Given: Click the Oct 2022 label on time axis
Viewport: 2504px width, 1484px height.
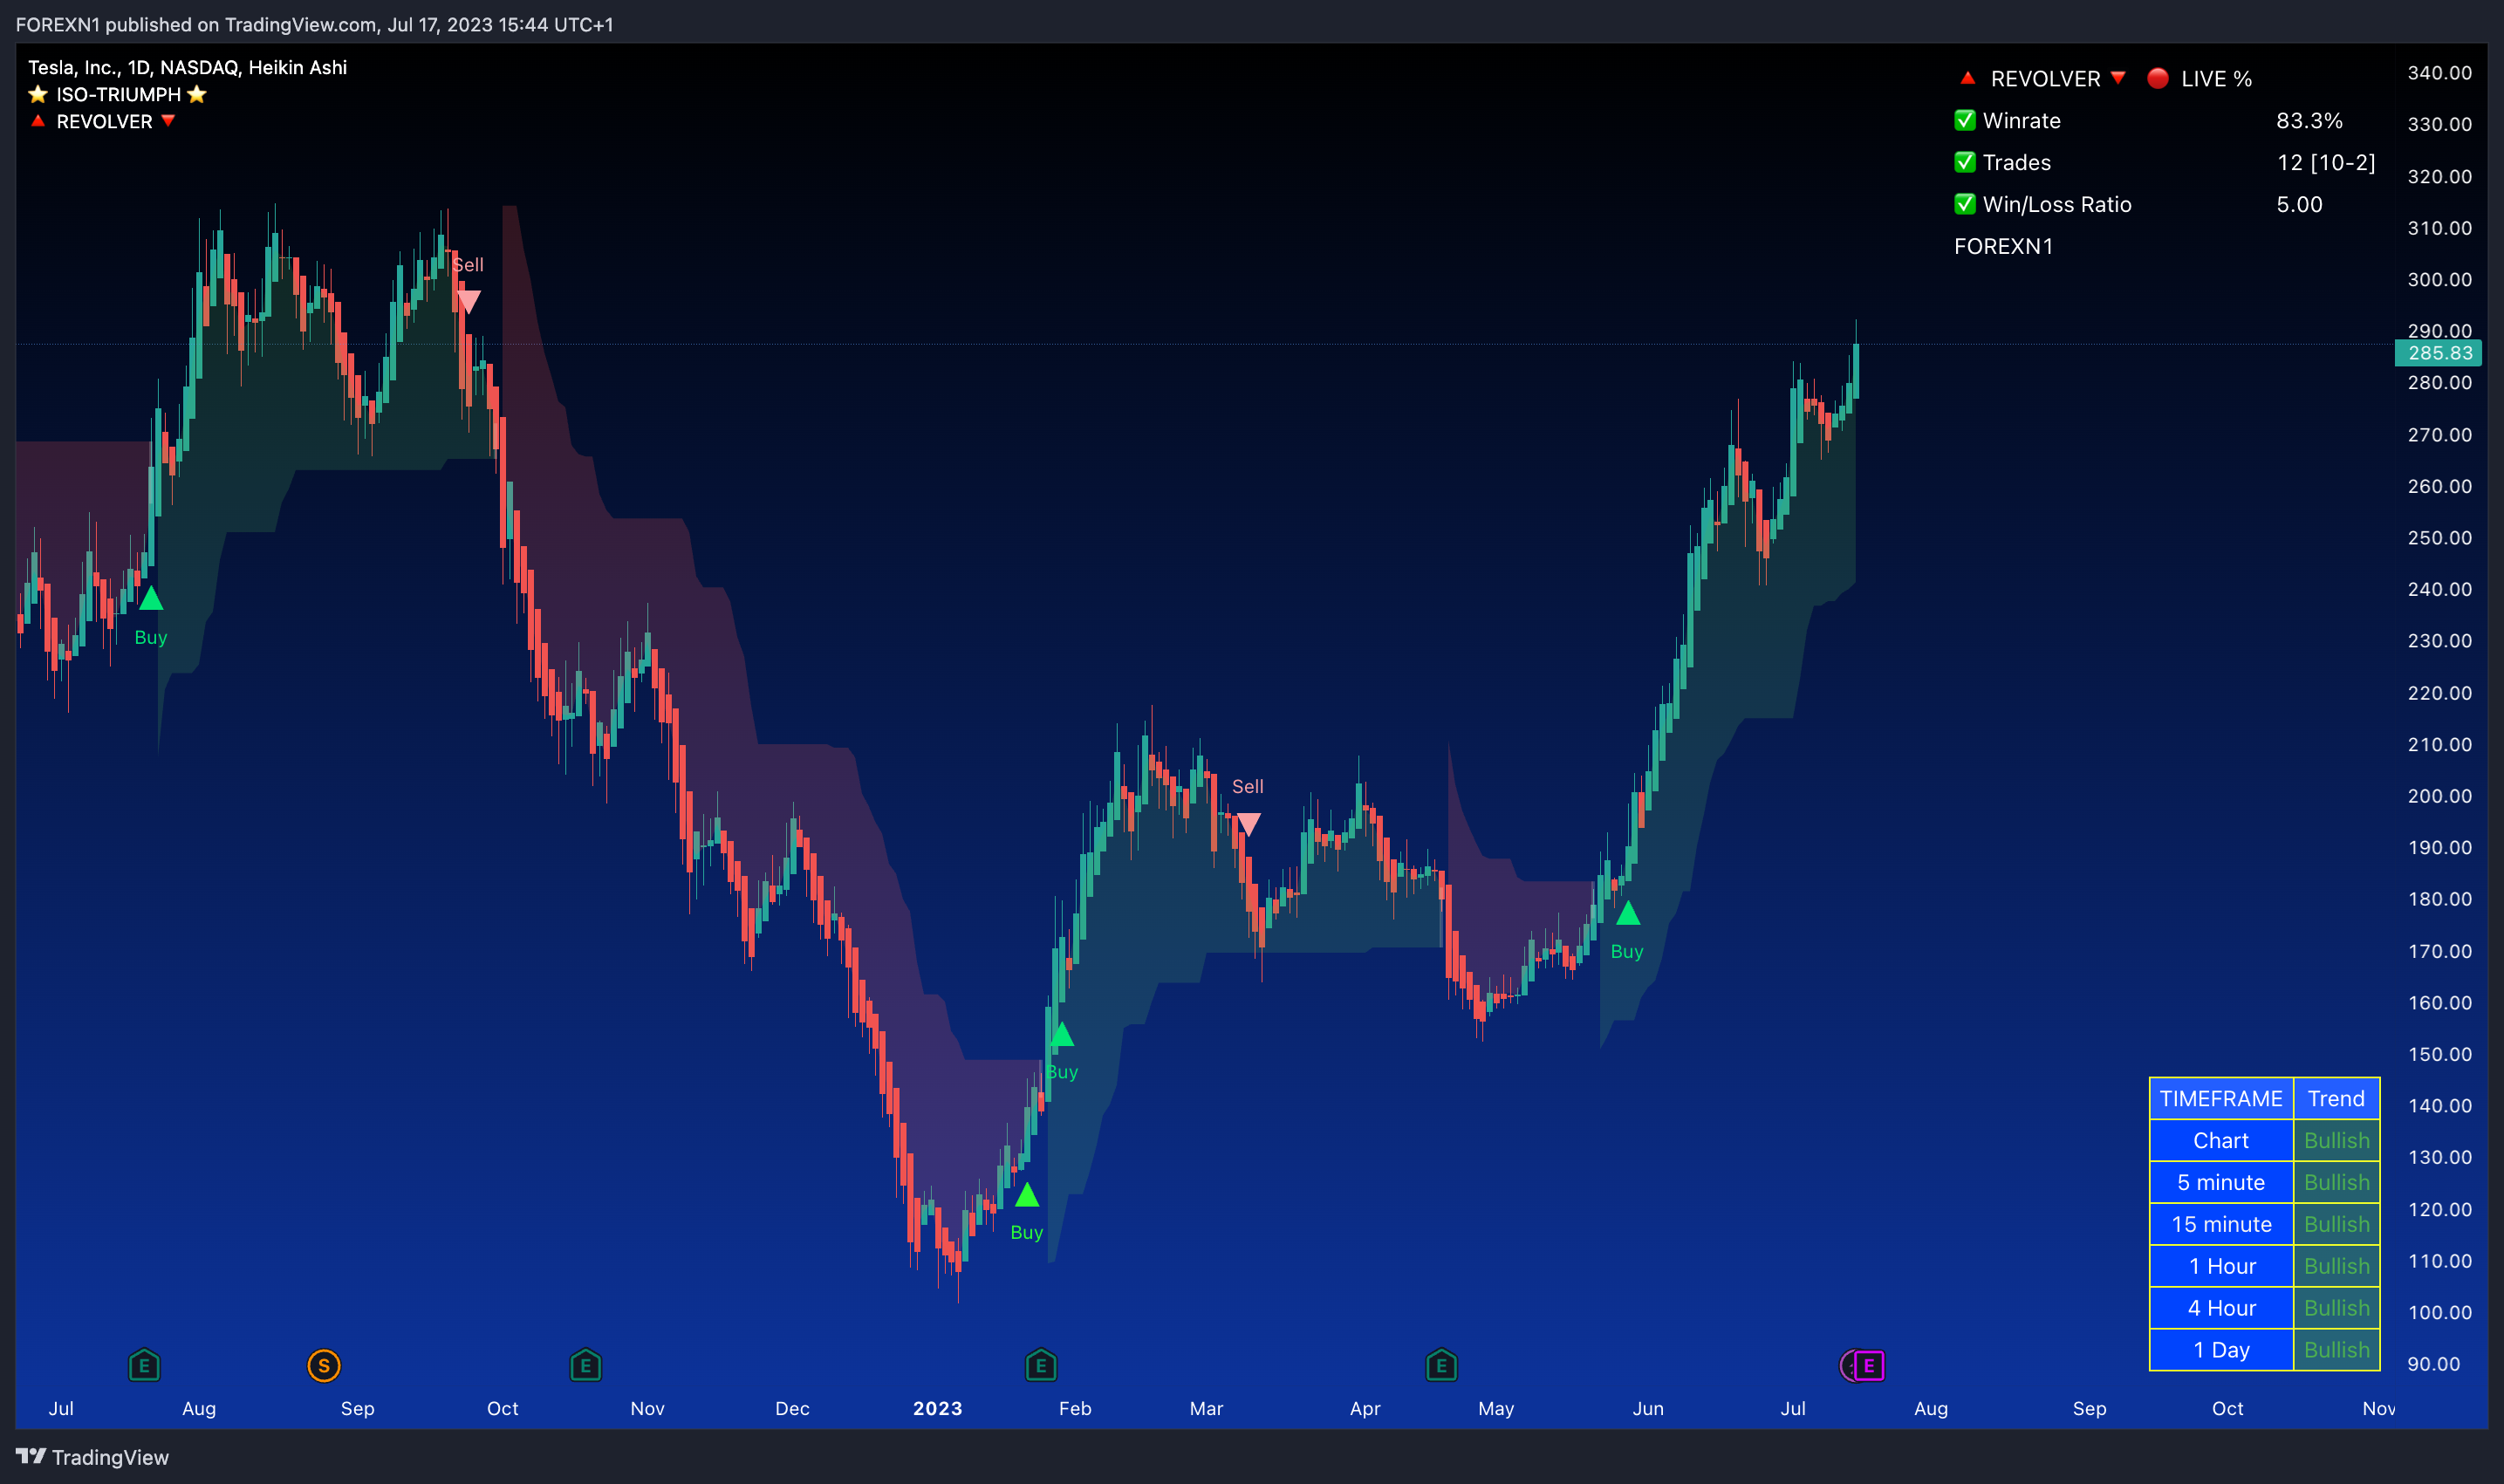Looking at the screenshot, I should point(502,1408).
